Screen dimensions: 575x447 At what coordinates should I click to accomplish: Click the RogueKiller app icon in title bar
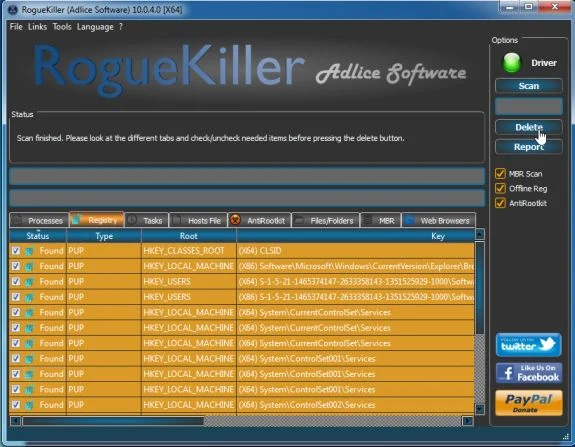13,10
